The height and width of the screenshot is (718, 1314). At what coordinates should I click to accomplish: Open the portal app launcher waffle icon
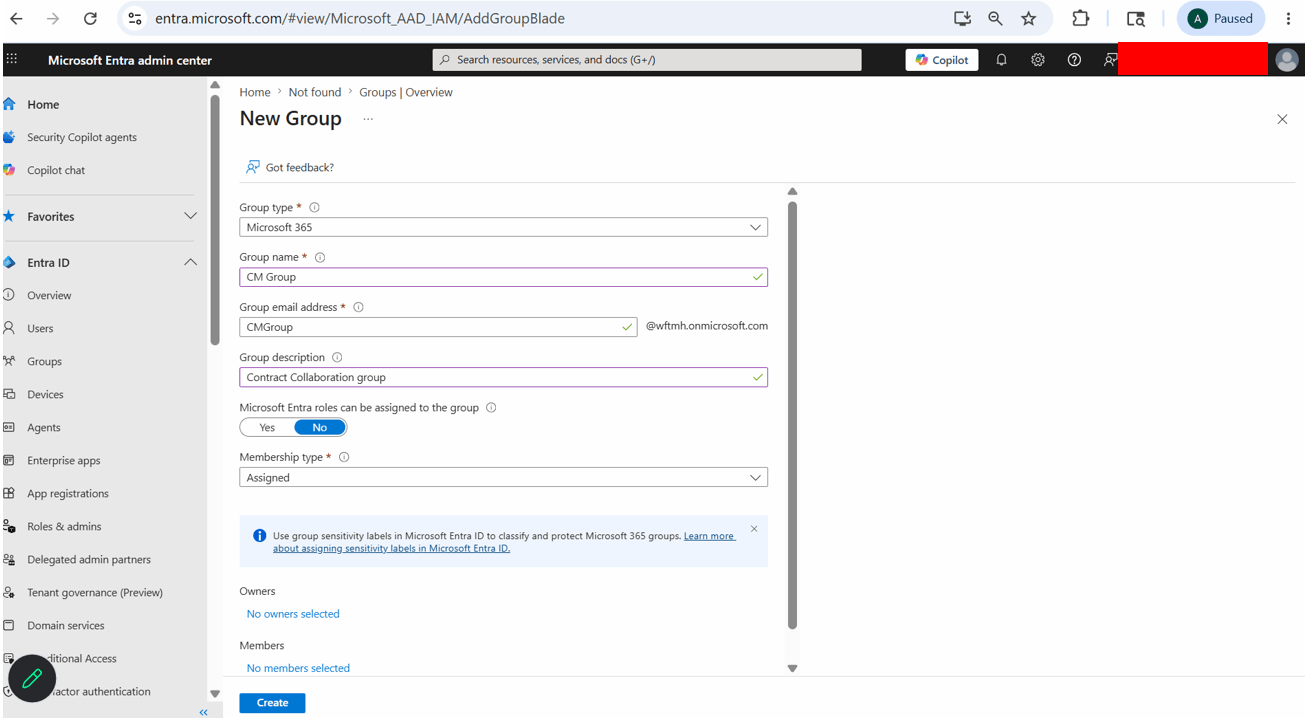(x=12, y=60)
